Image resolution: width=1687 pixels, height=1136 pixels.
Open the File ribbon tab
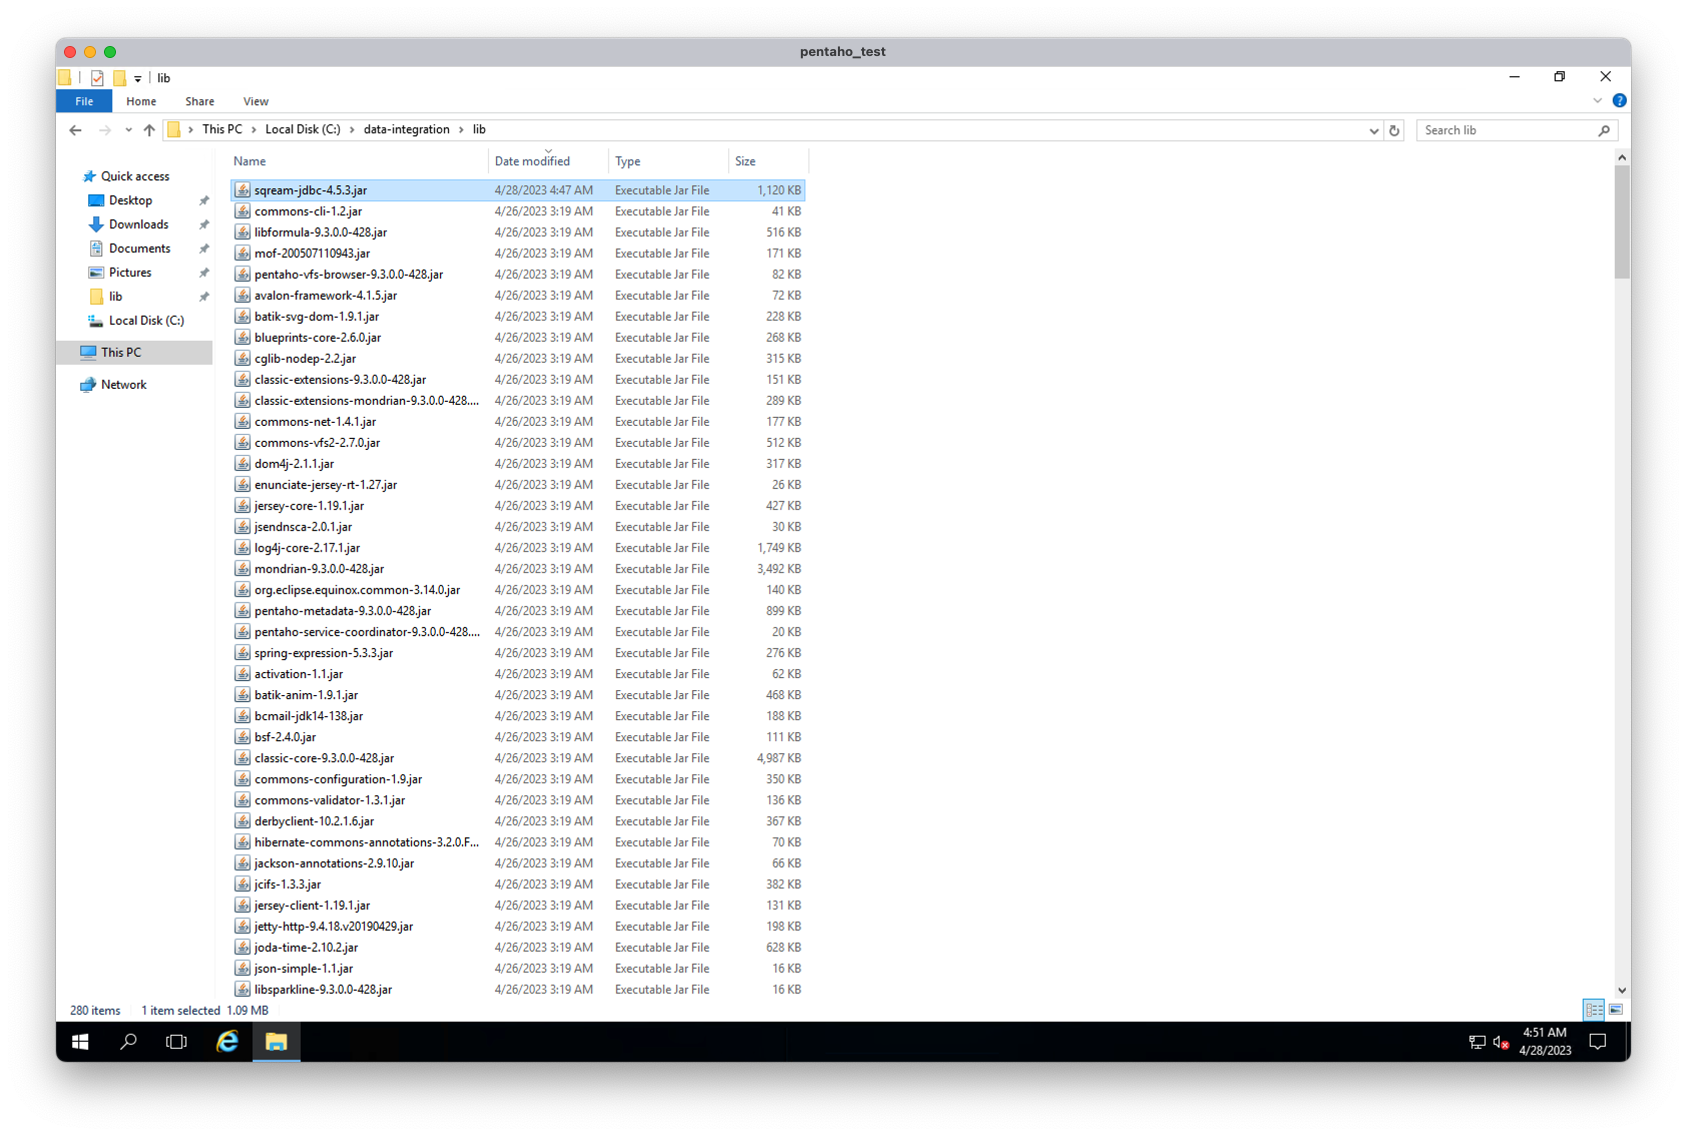(84, 101)
